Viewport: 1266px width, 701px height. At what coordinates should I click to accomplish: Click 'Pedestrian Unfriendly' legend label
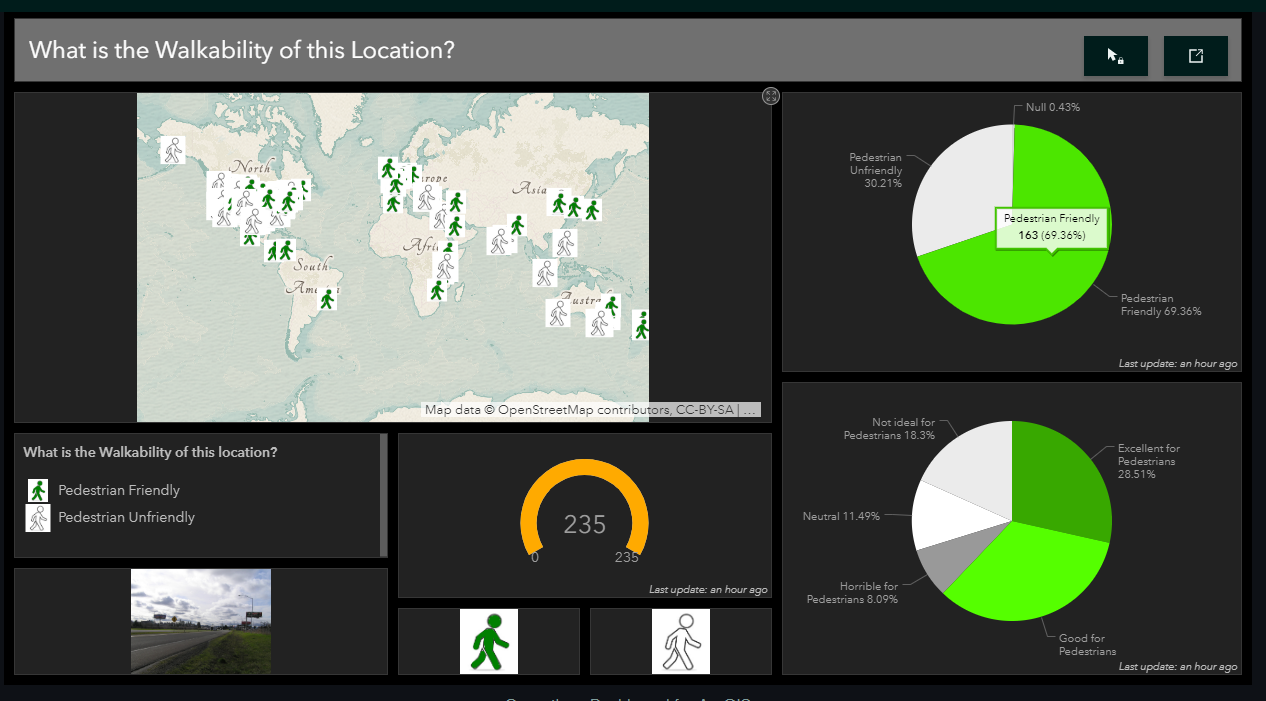point(127,517)
